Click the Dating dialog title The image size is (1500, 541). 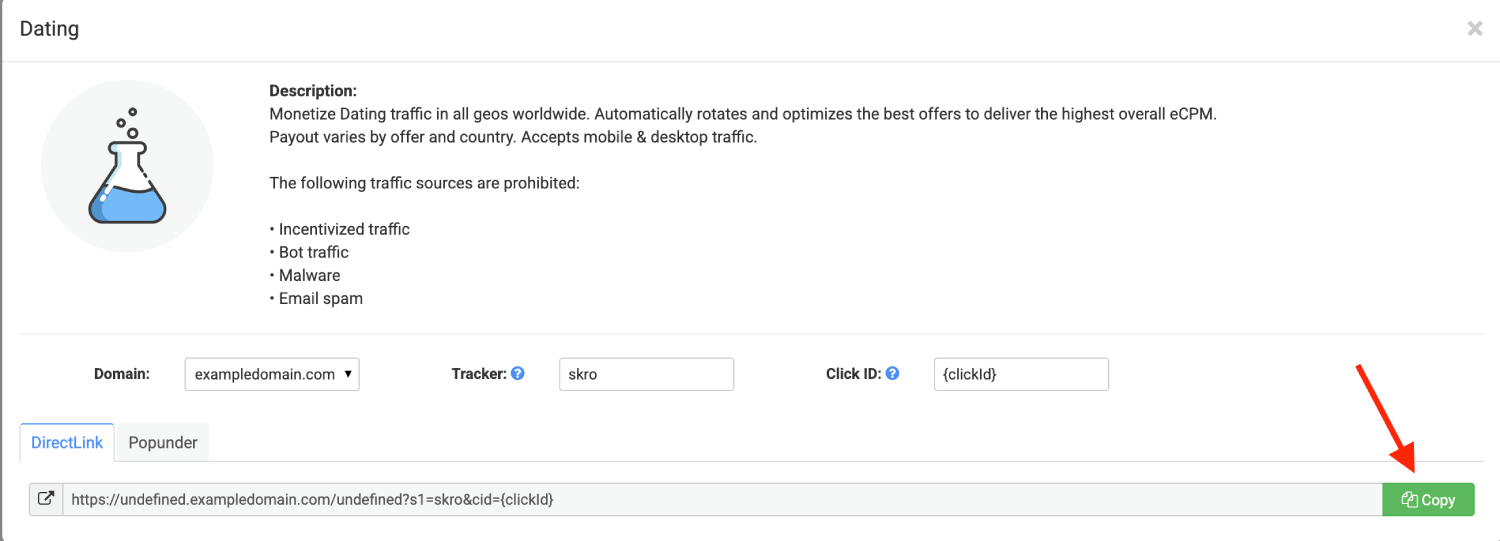[x=49, y=29]
